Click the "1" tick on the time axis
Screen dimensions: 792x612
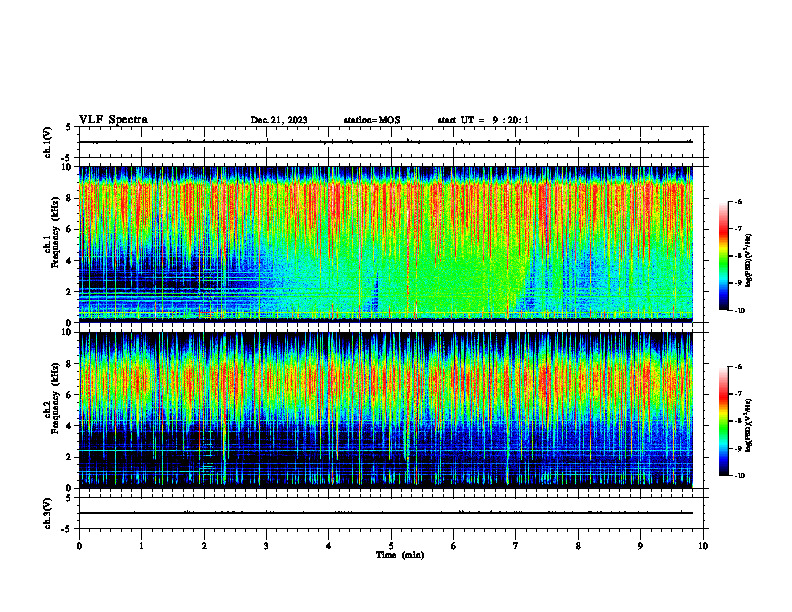point(141,546)
